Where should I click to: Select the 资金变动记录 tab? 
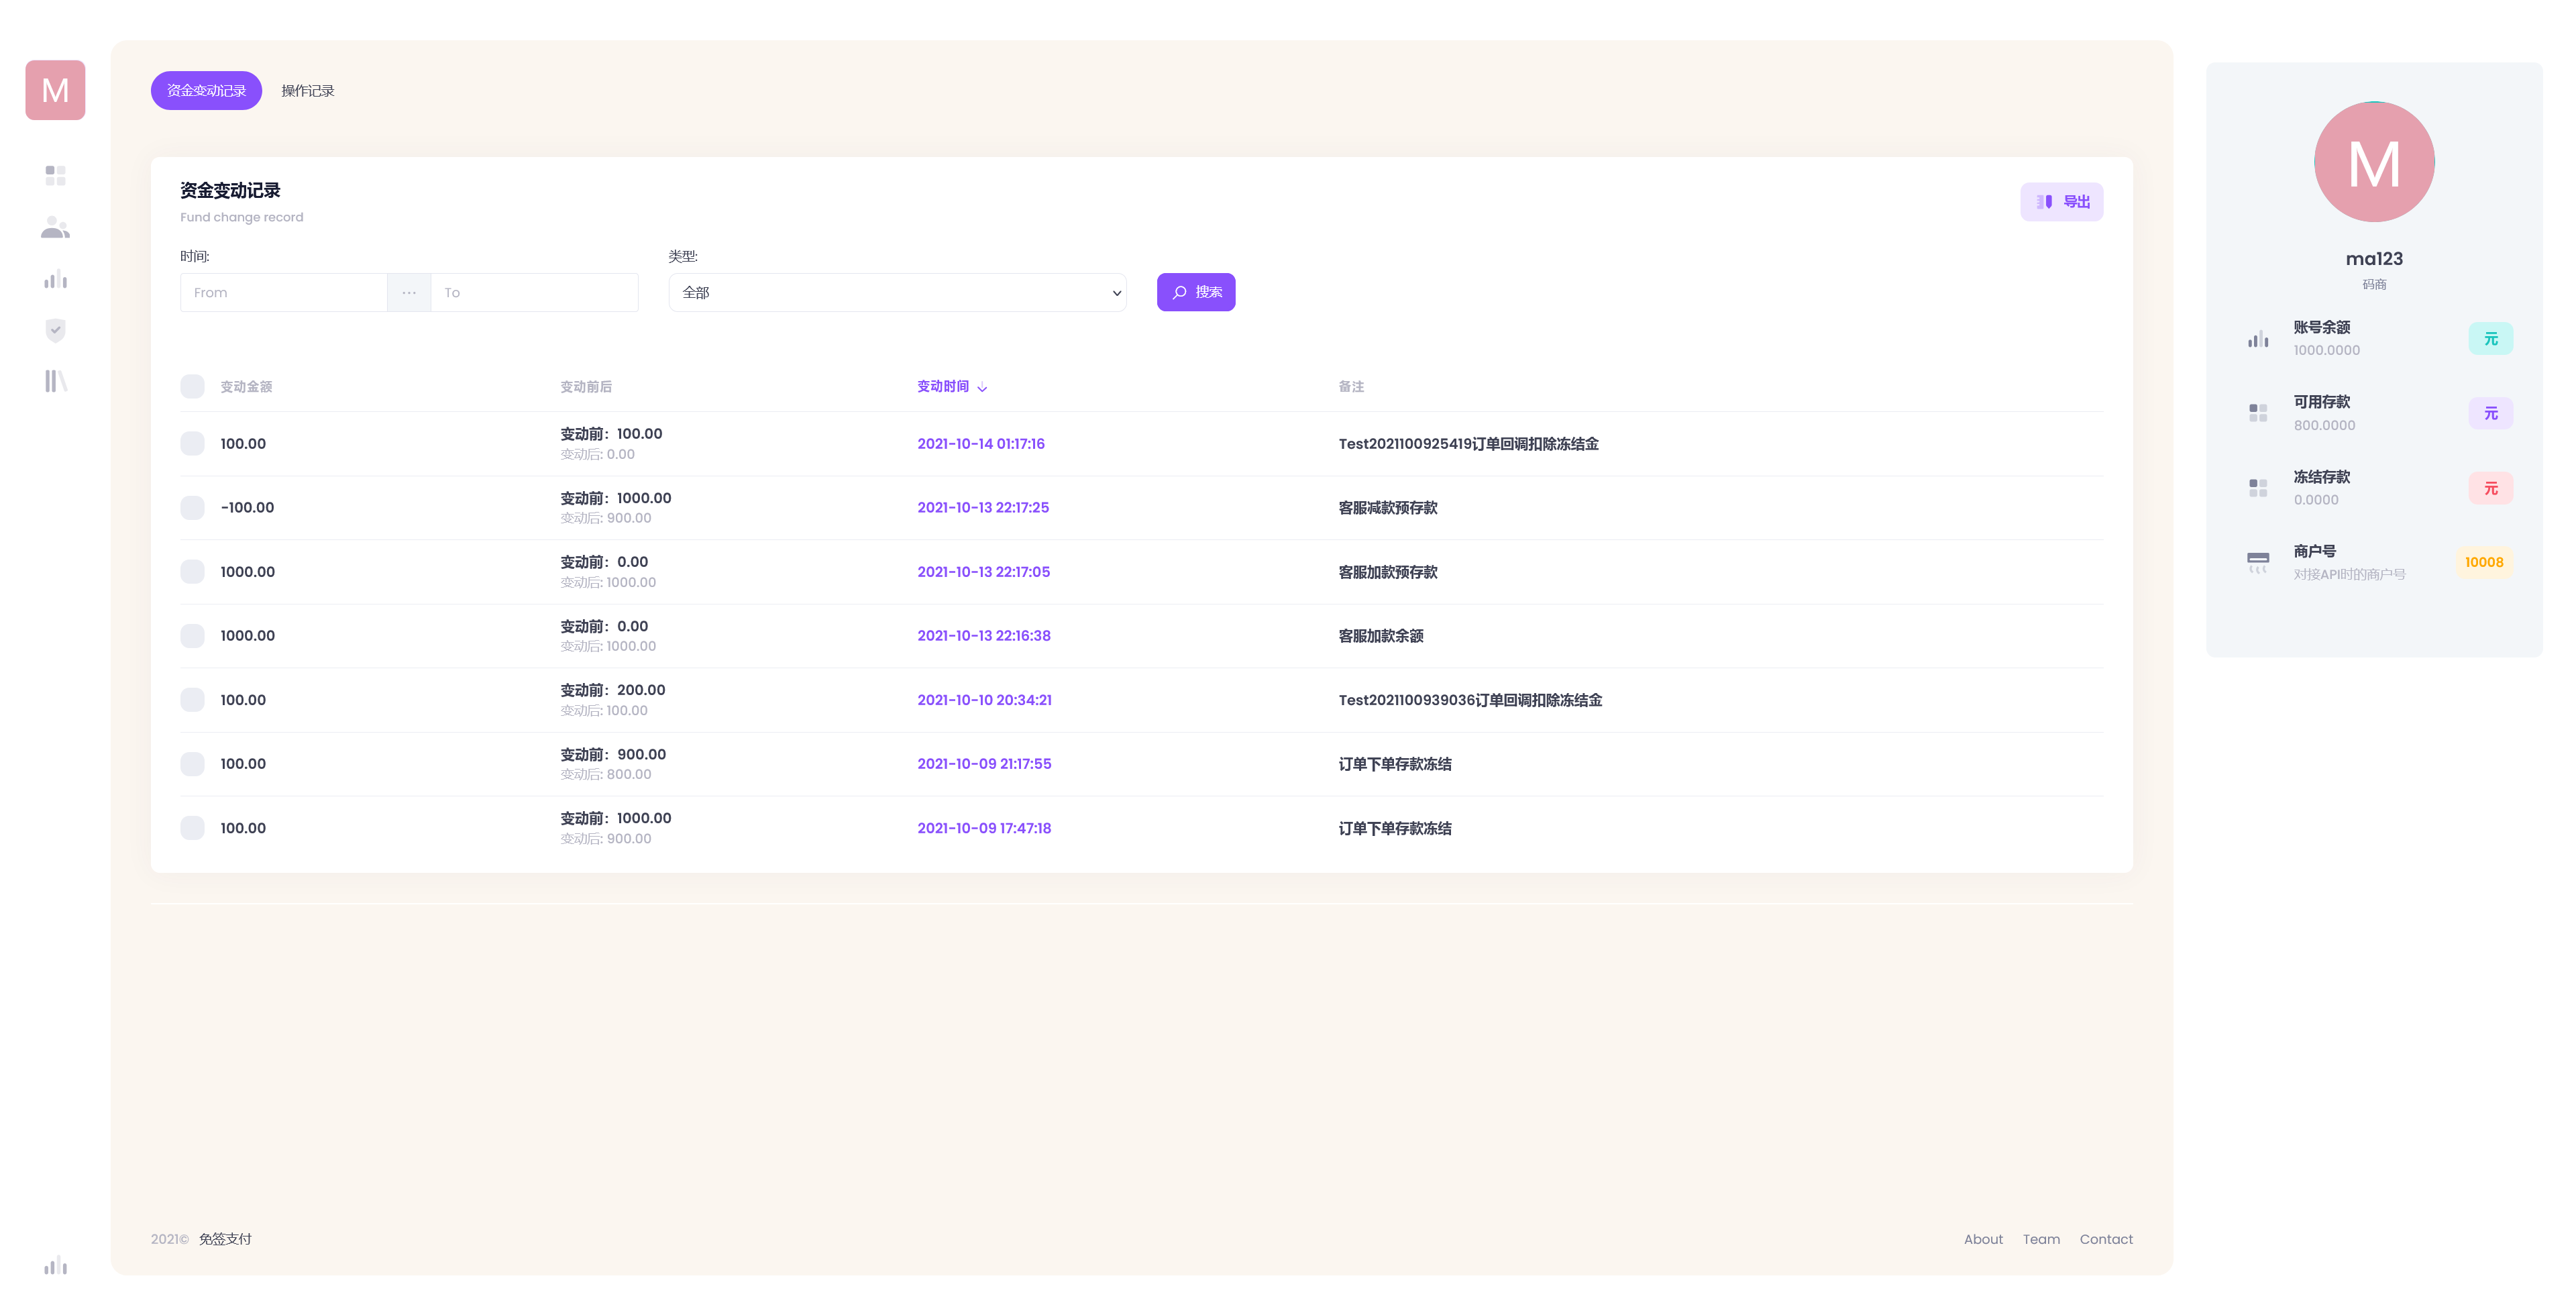pos(206,90)
